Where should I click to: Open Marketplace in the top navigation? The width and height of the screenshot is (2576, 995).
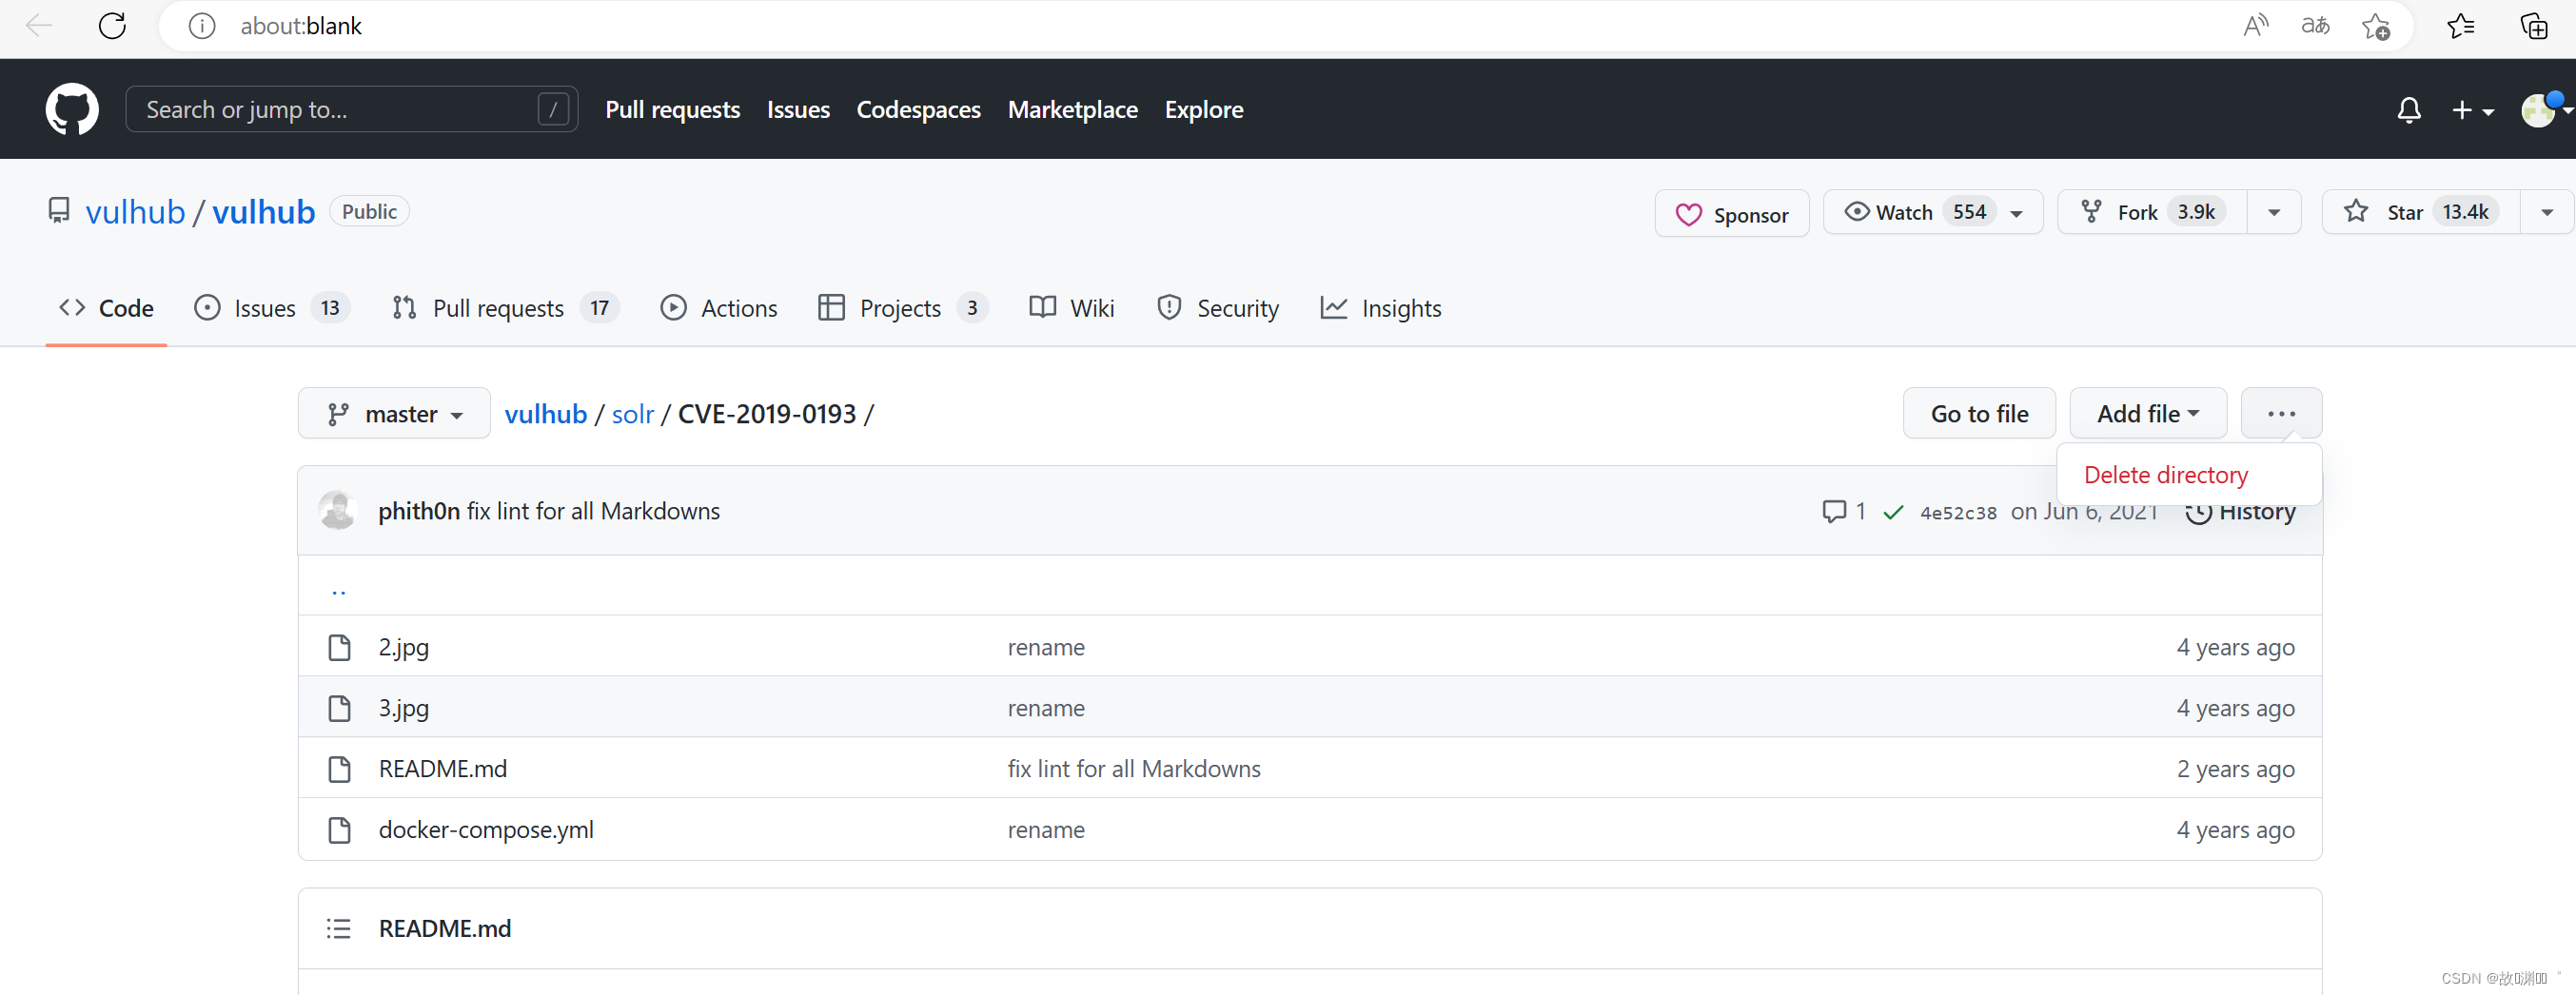1072,109
